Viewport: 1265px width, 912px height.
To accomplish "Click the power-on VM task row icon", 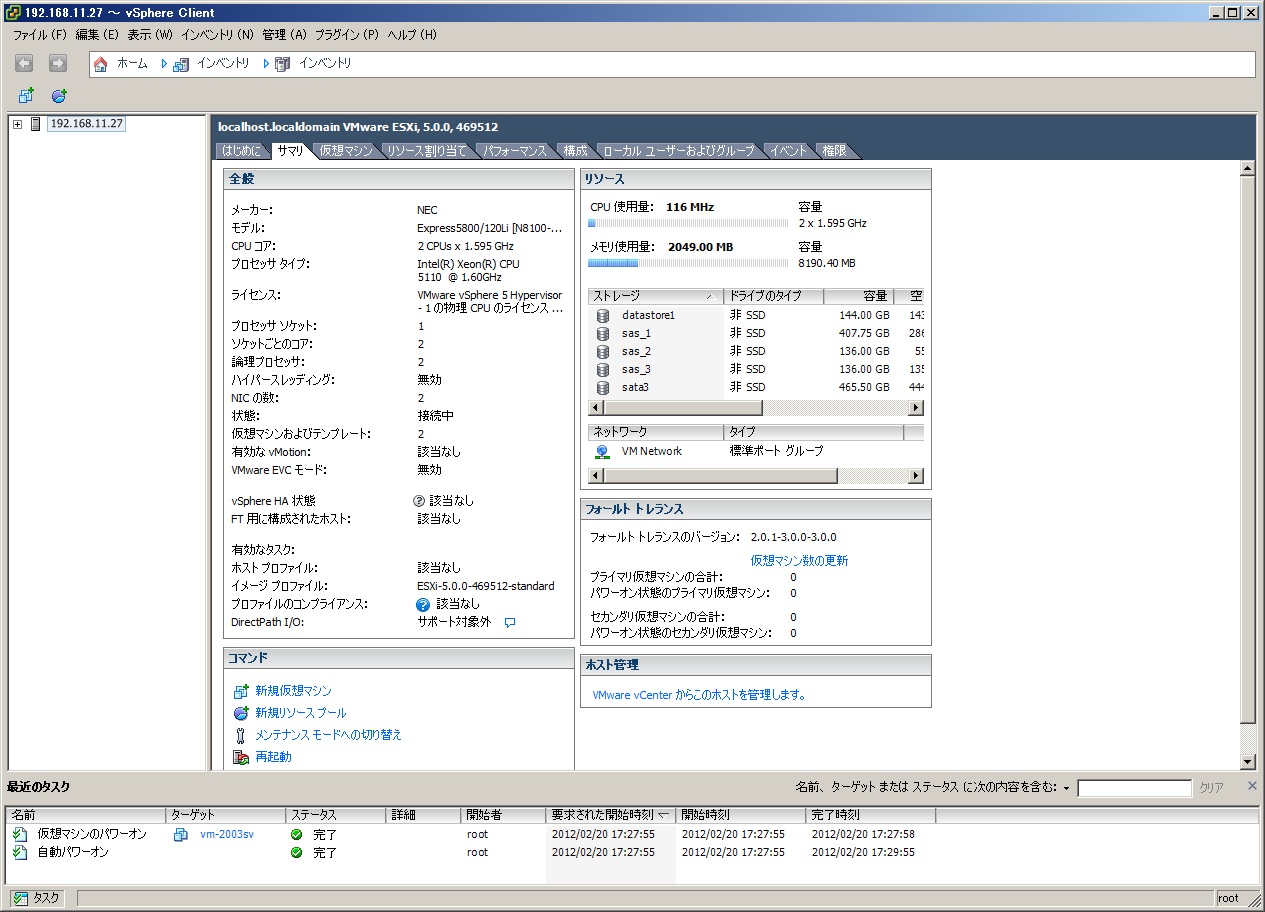I will coord(20,834).
